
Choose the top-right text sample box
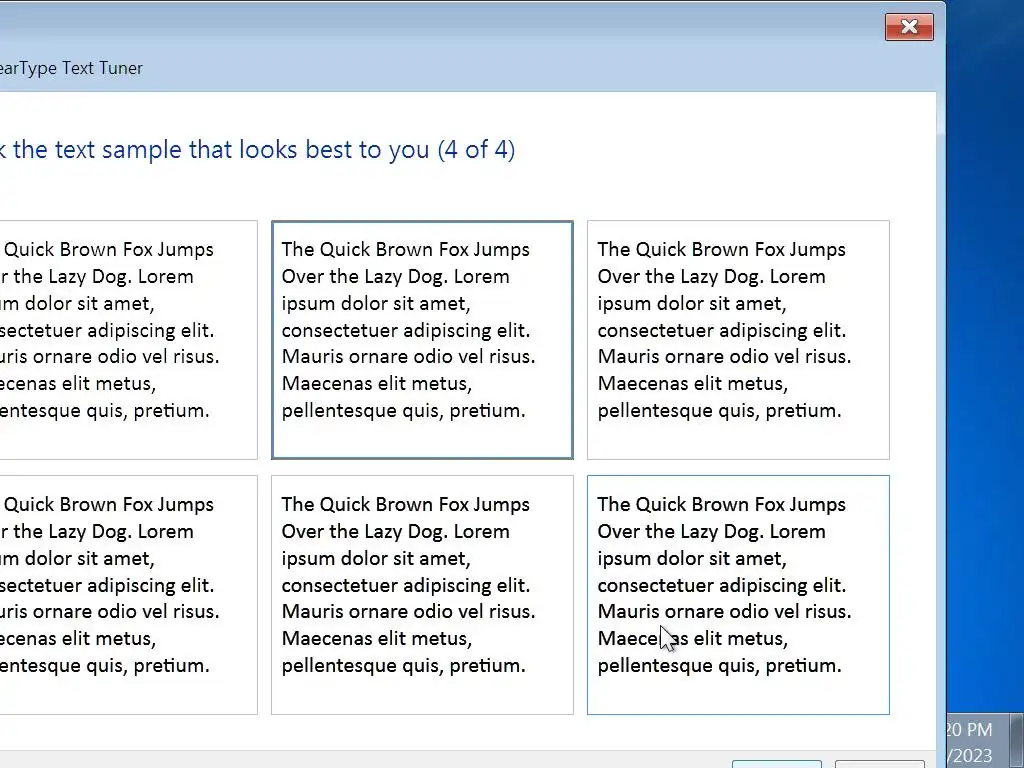pyautogui.click(x=738, y=339)
